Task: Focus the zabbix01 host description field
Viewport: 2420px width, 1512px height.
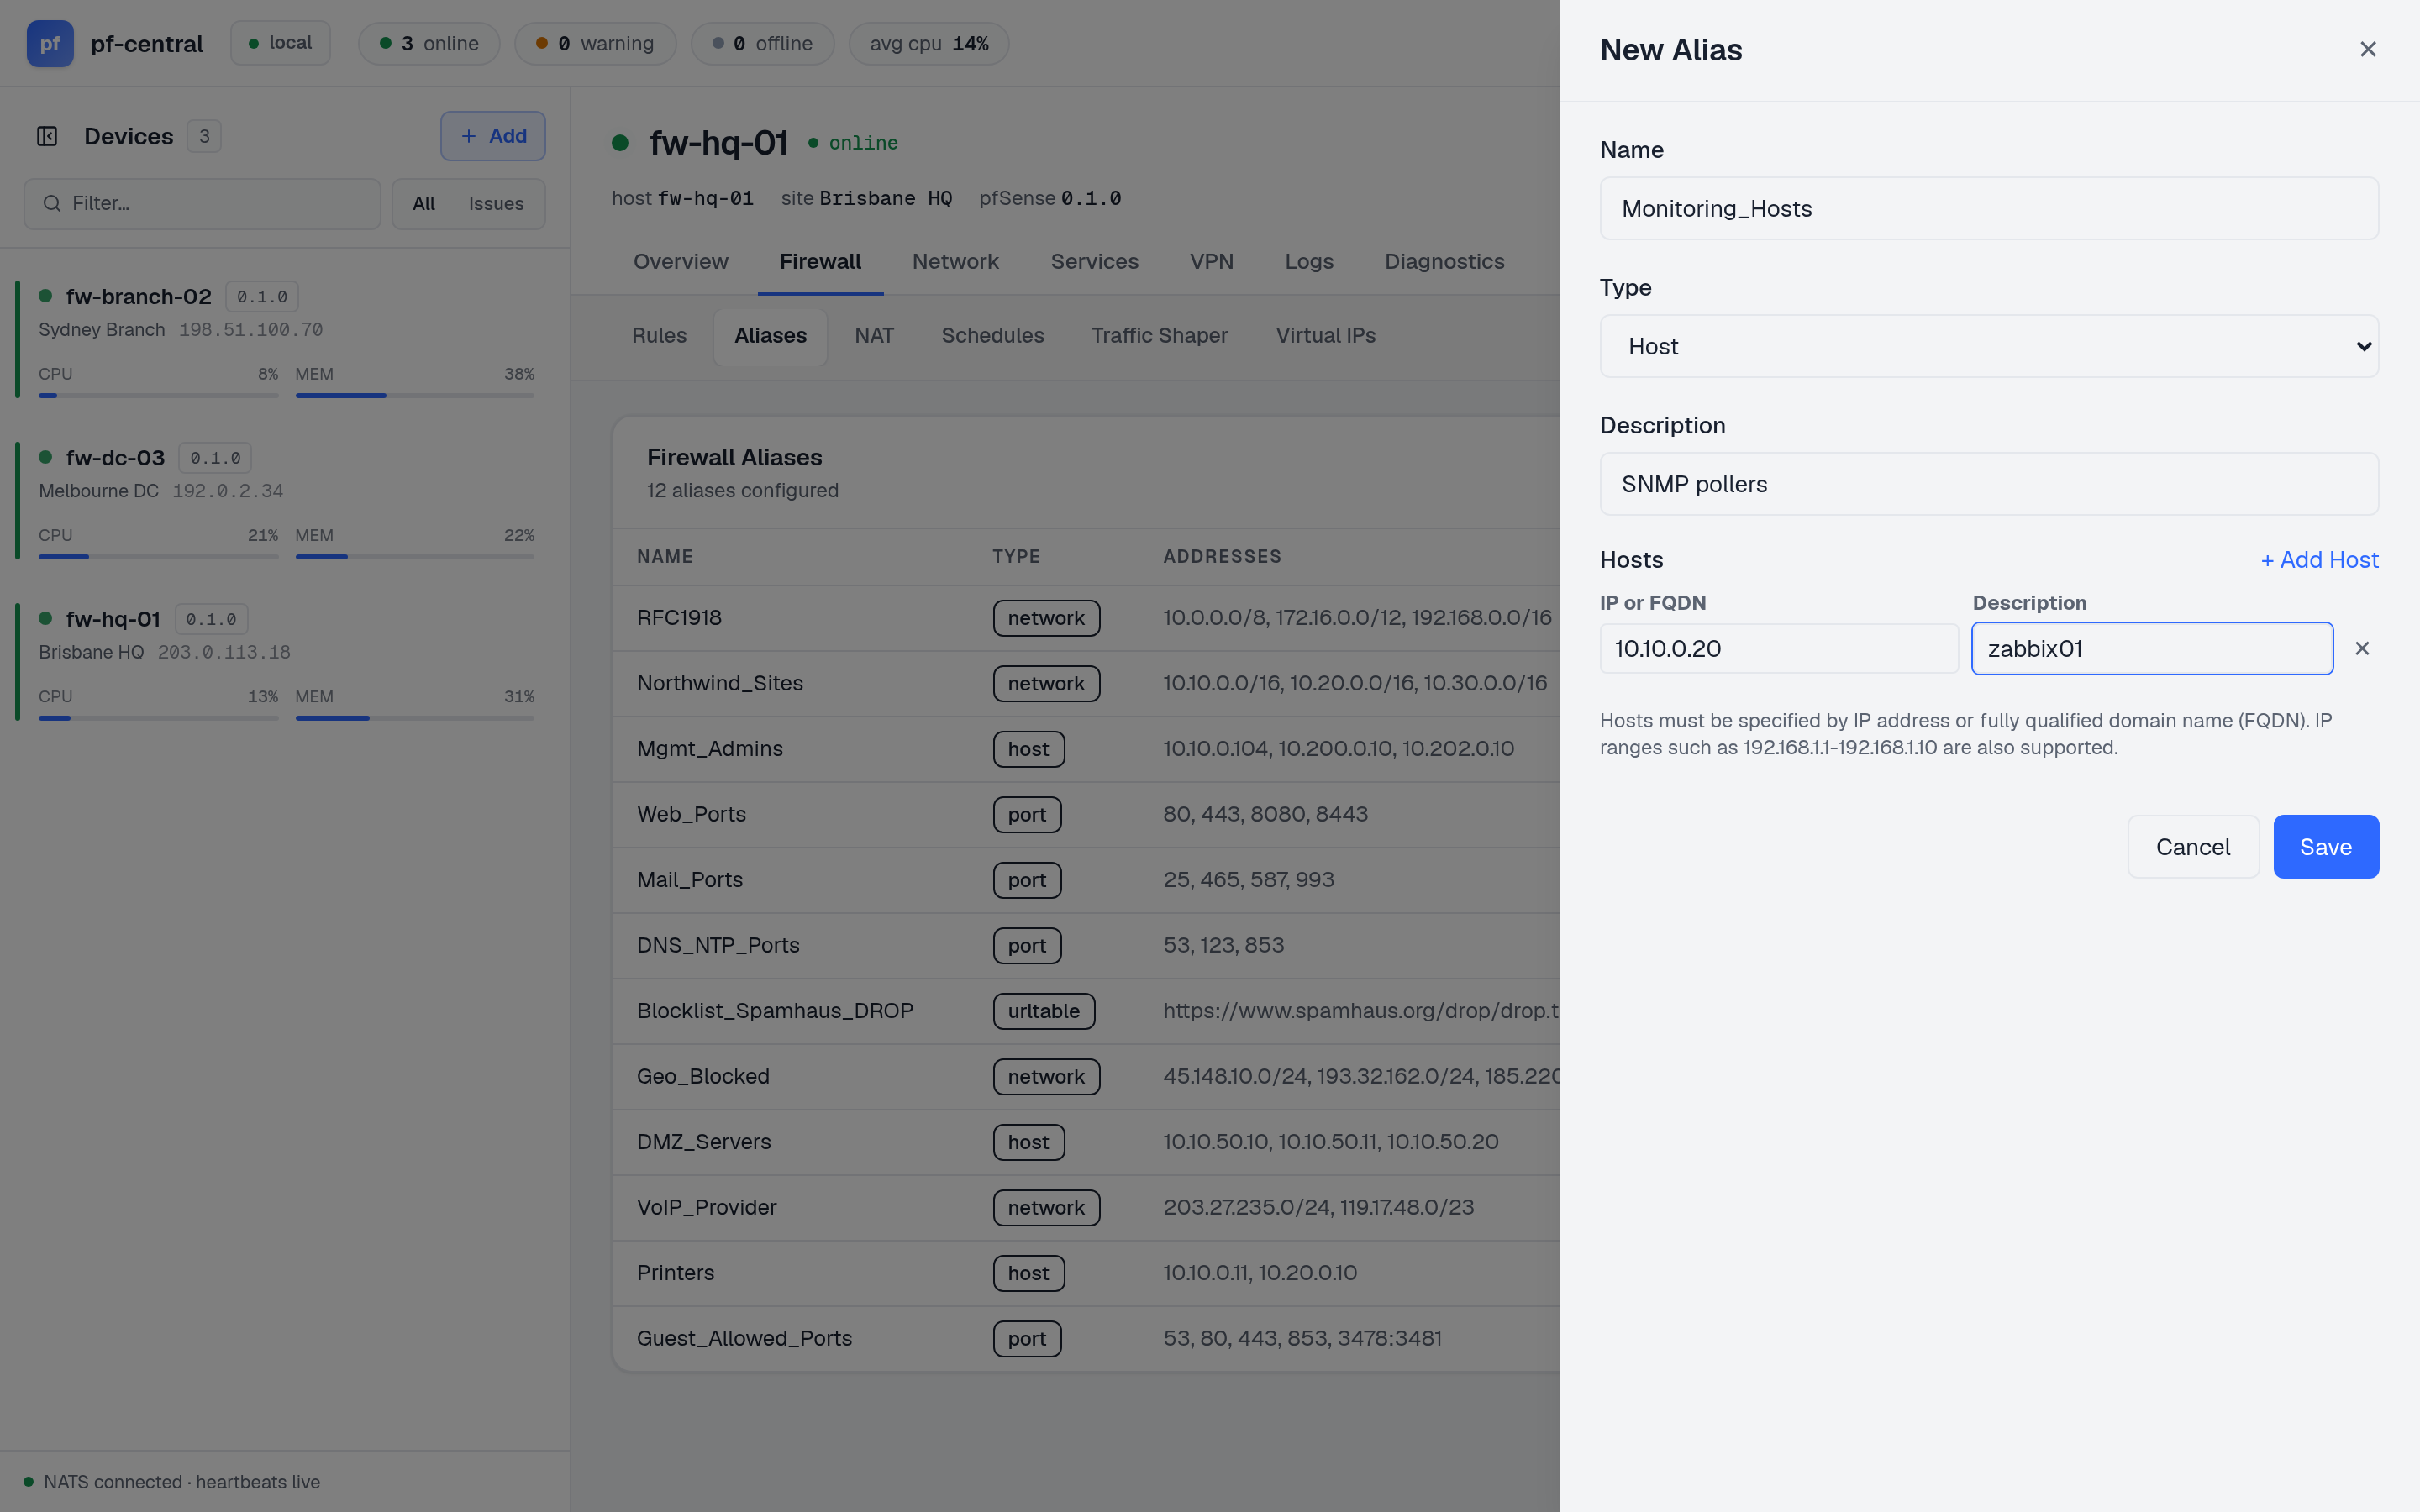Action: point(2152,648)
